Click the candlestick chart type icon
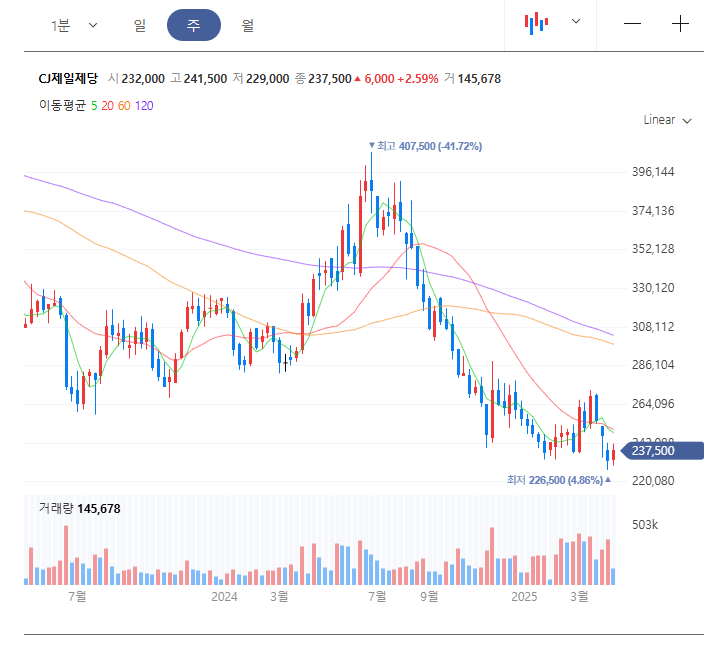The height and width of the screenshot is (647, 714). (536, 23)
